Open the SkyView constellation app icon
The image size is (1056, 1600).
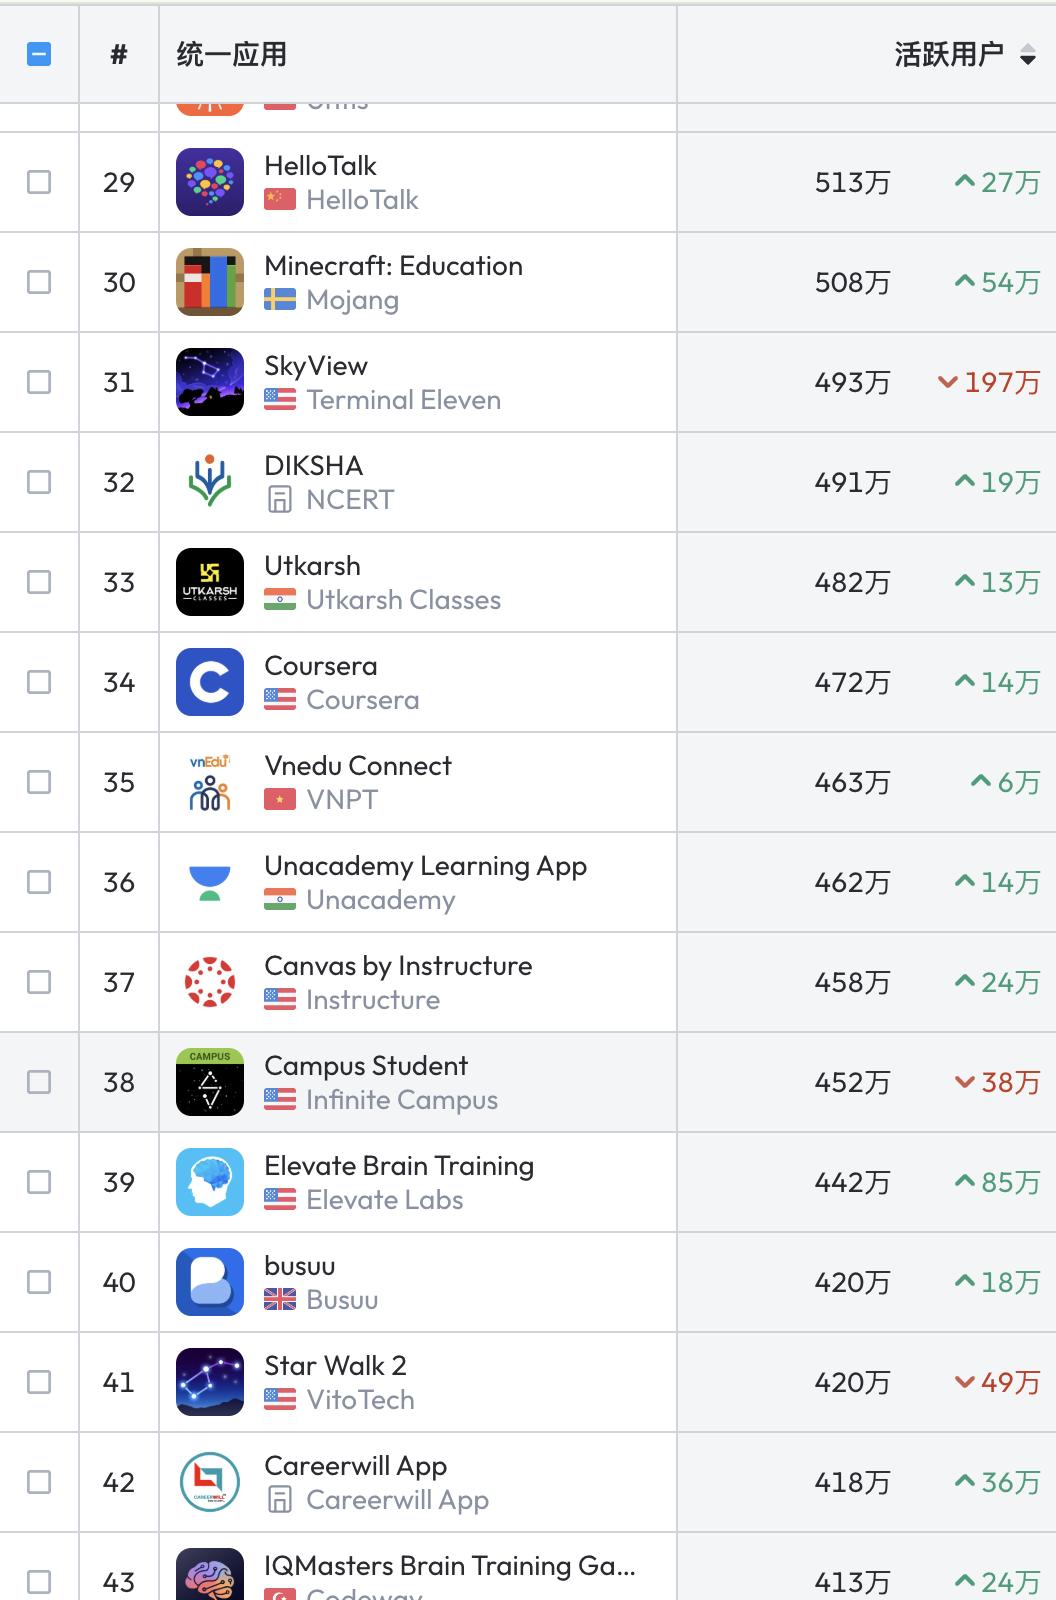point(210,382)
